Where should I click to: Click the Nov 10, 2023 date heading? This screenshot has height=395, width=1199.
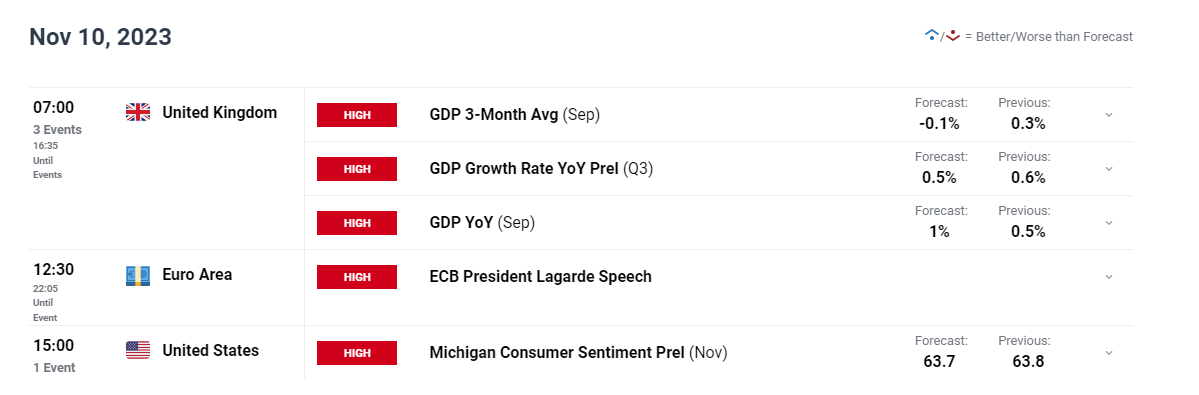[x=100, y=37]
